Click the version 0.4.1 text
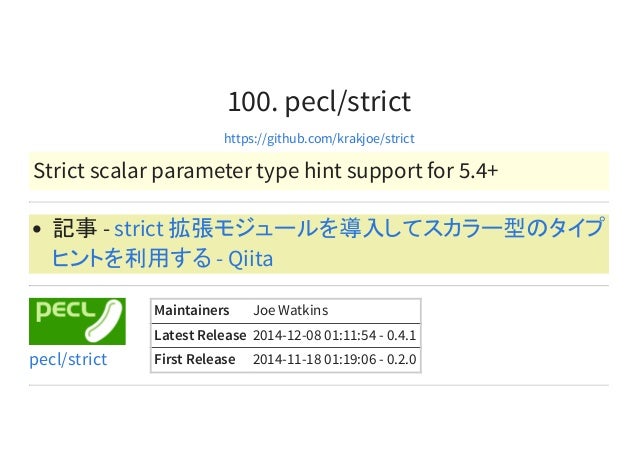Viewport: 638px width, 465px height. point(401,335)
